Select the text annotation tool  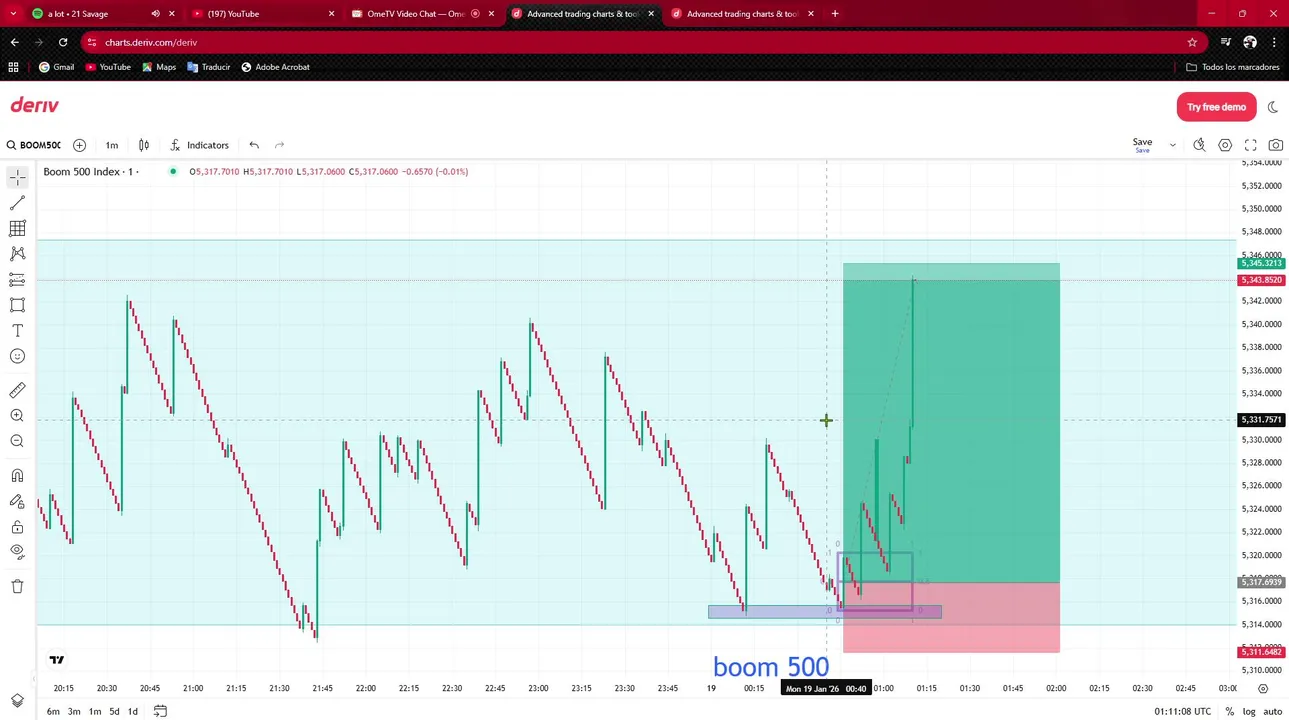point(17,331)
